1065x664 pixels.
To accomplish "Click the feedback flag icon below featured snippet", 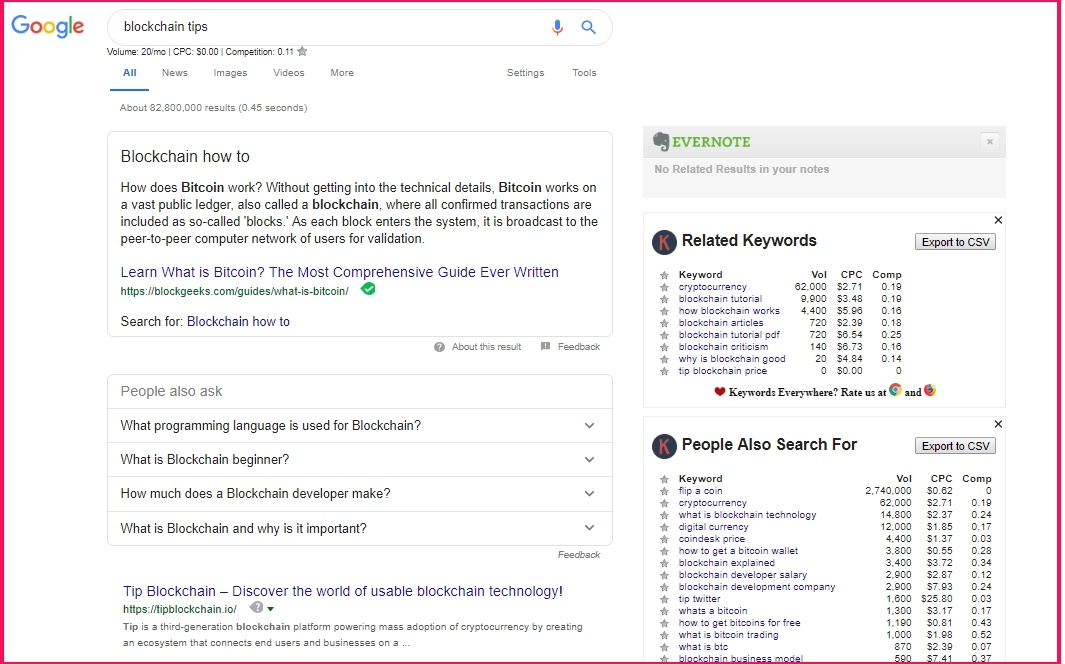I will click(545, 346).
